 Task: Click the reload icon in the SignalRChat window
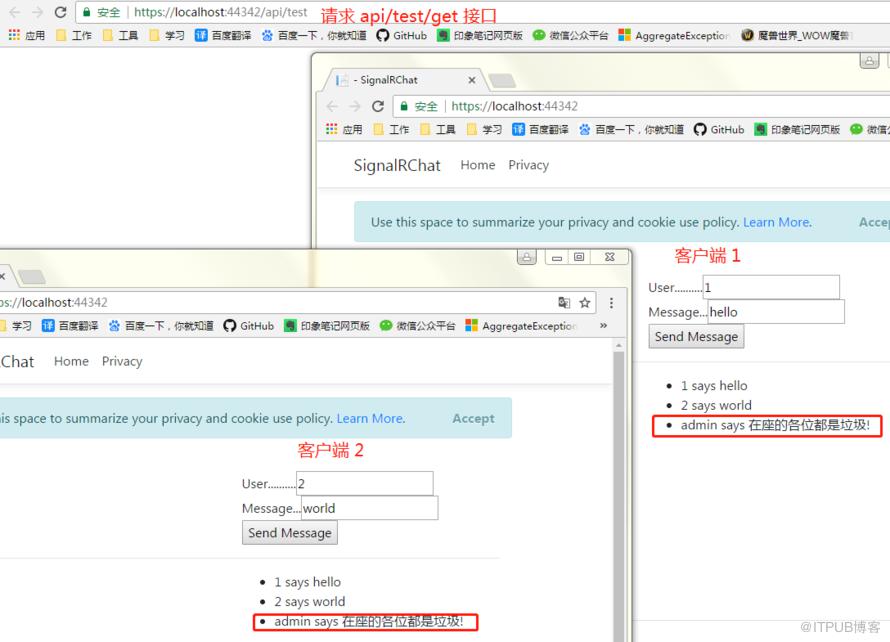coord(378,106)
